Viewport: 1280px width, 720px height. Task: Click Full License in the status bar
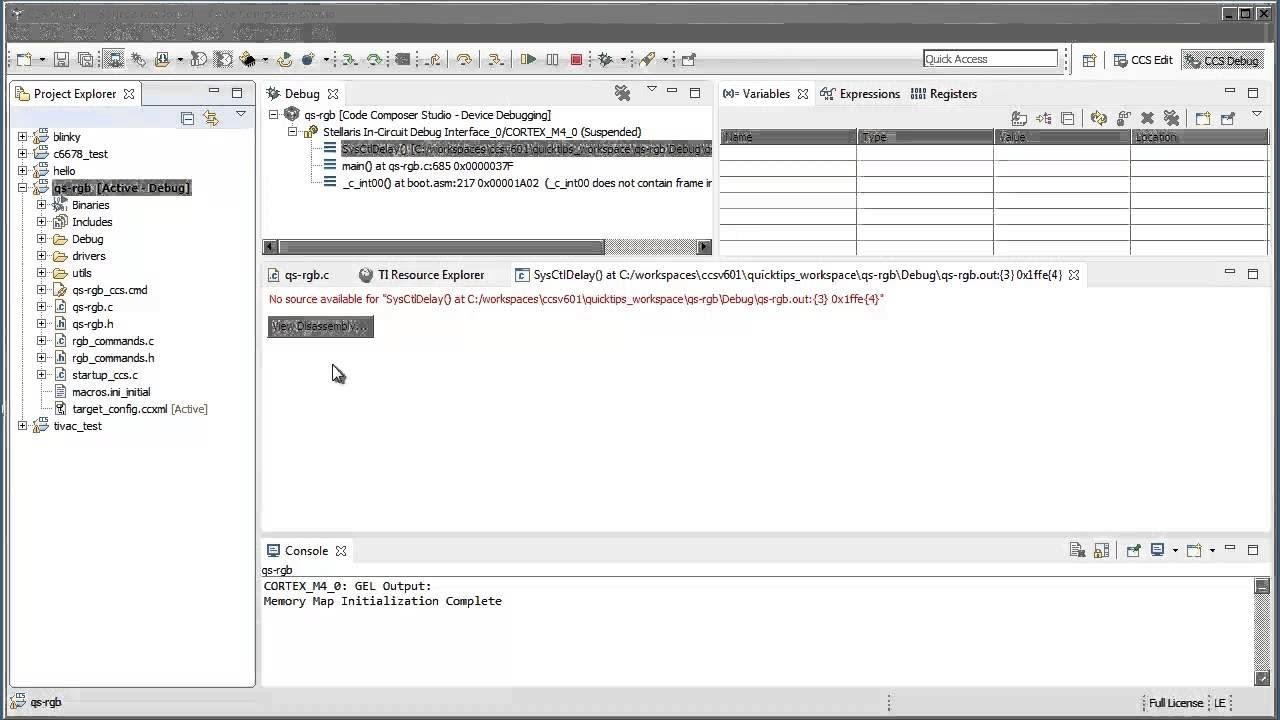tap(1175, 703)
